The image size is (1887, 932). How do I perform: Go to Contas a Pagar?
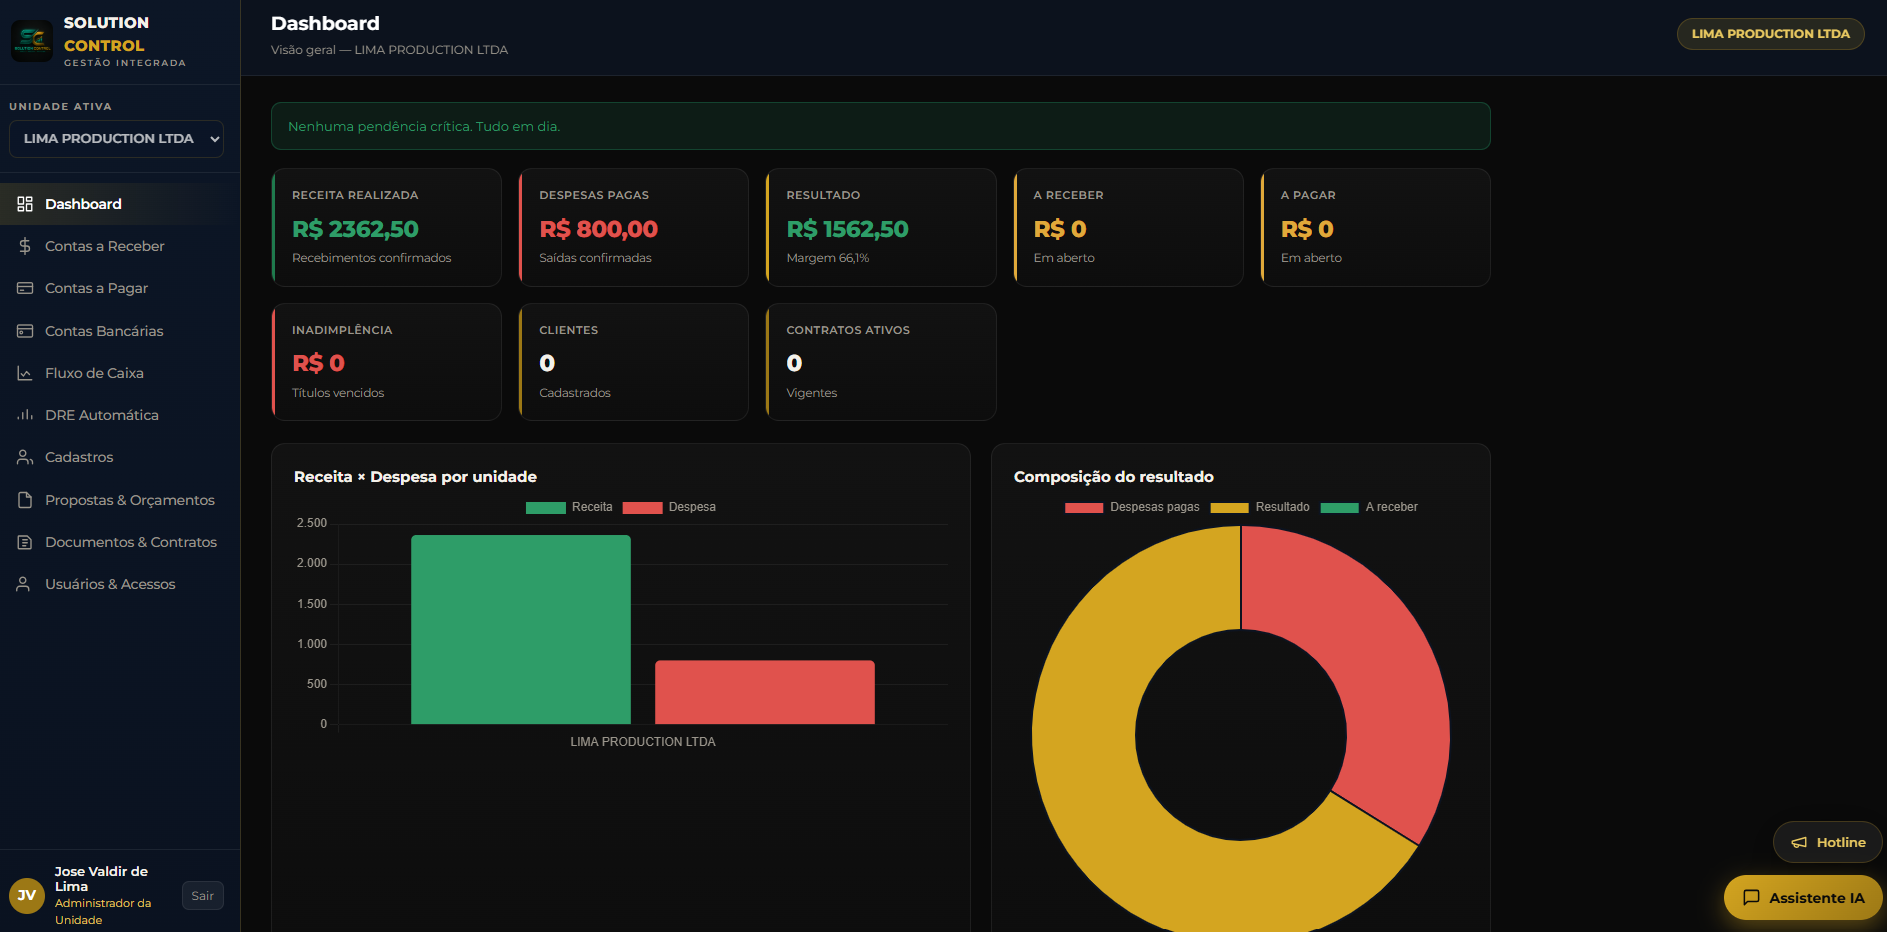[120, 288]
